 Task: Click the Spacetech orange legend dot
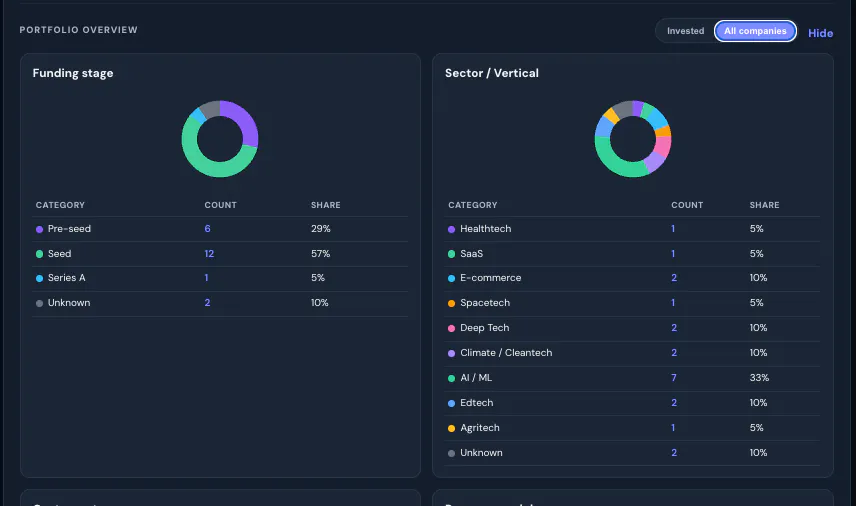451,303
